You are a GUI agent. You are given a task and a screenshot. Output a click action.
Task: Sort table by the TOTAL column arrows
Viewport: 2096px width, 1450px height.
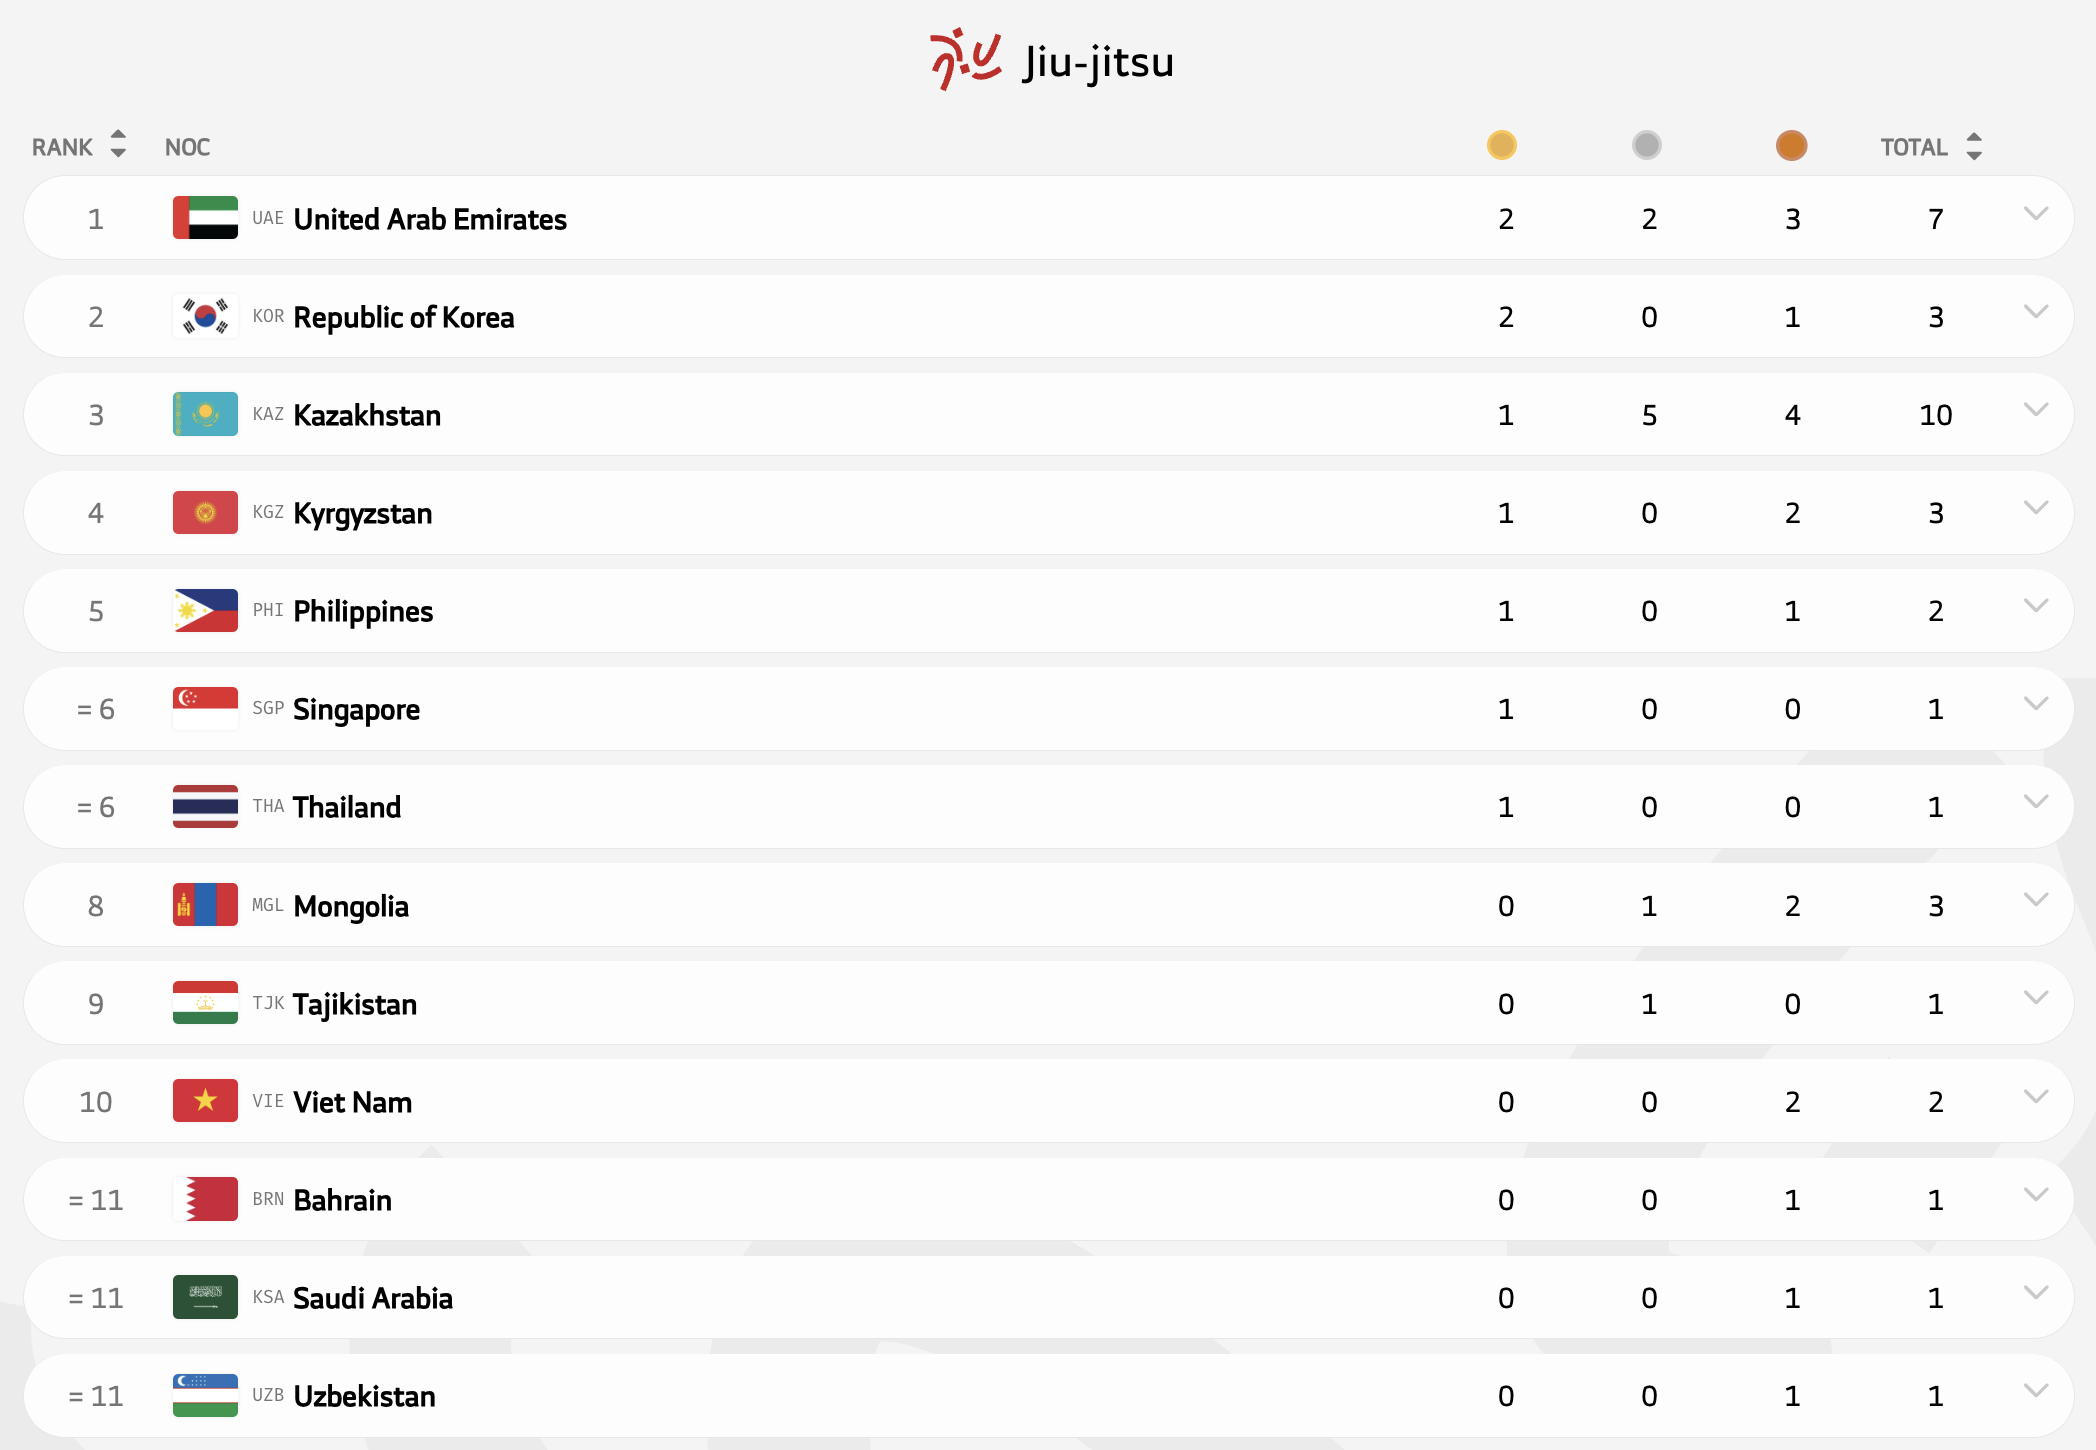[1973, 147]
